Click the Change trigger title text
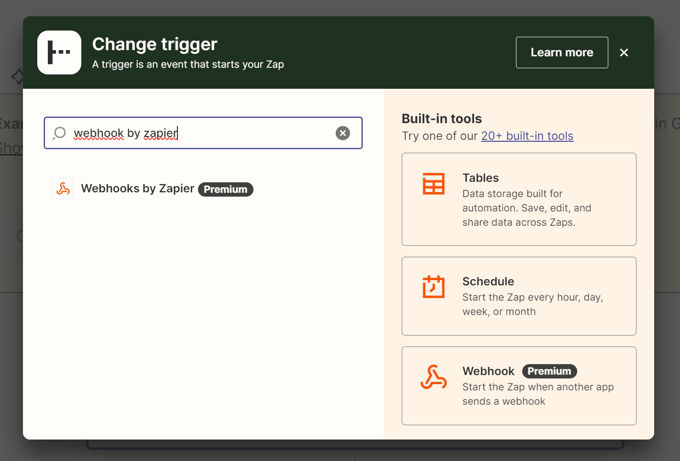 point(154,44)
